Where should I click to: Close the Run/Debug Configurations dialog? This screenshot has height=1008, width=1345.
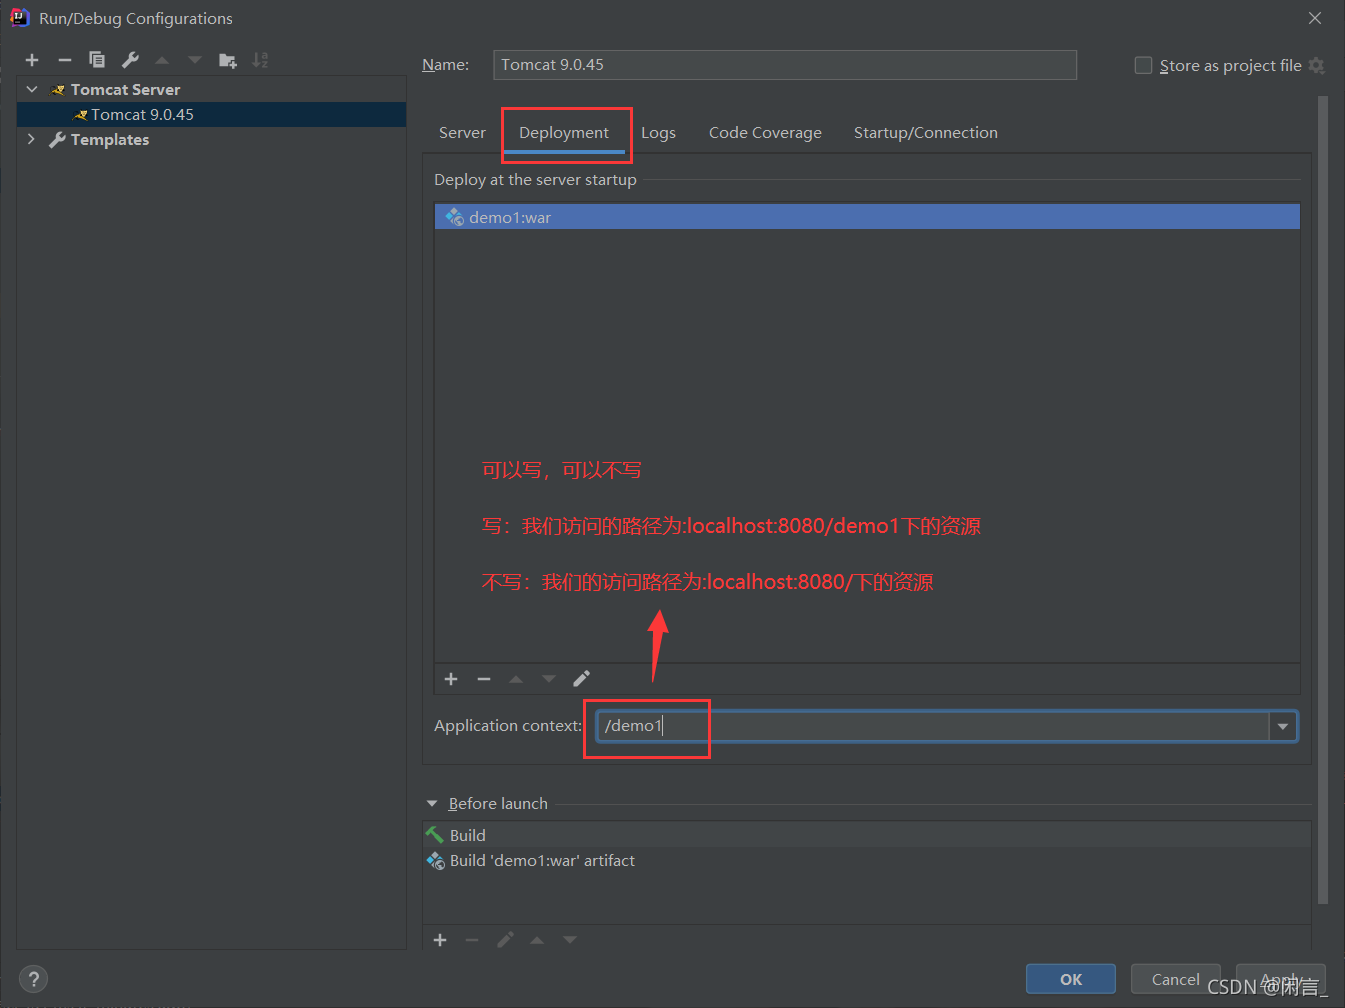click(1315, 18)
